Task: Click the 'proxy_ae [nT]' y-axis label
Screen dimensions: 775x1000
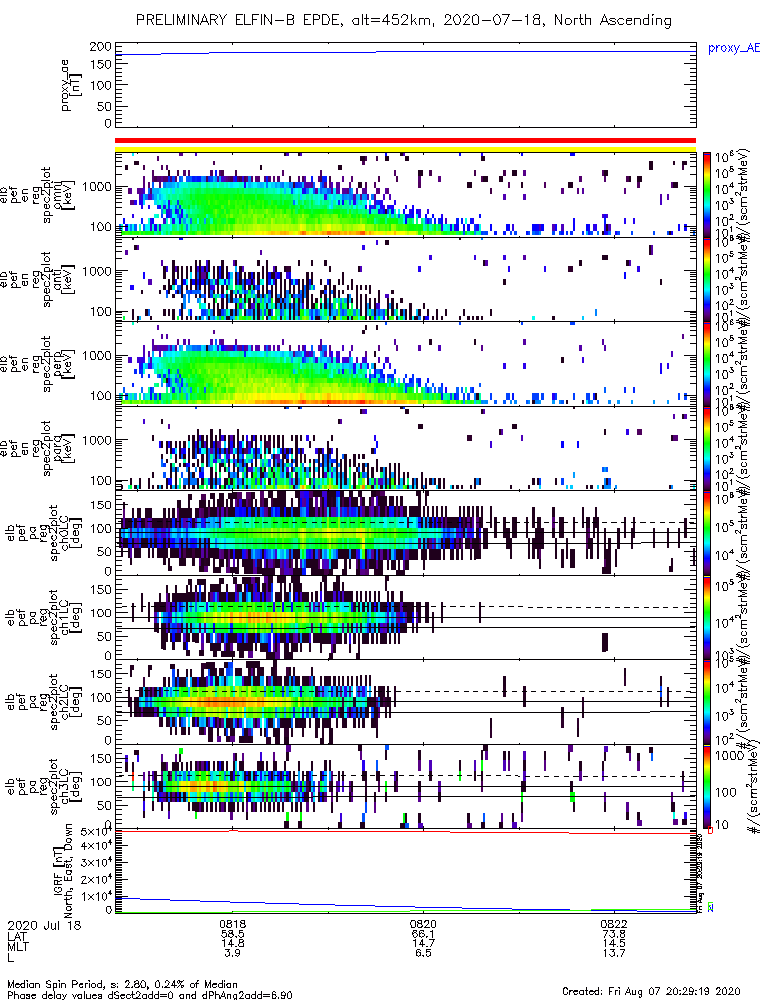Action: (x=71, y=85)
